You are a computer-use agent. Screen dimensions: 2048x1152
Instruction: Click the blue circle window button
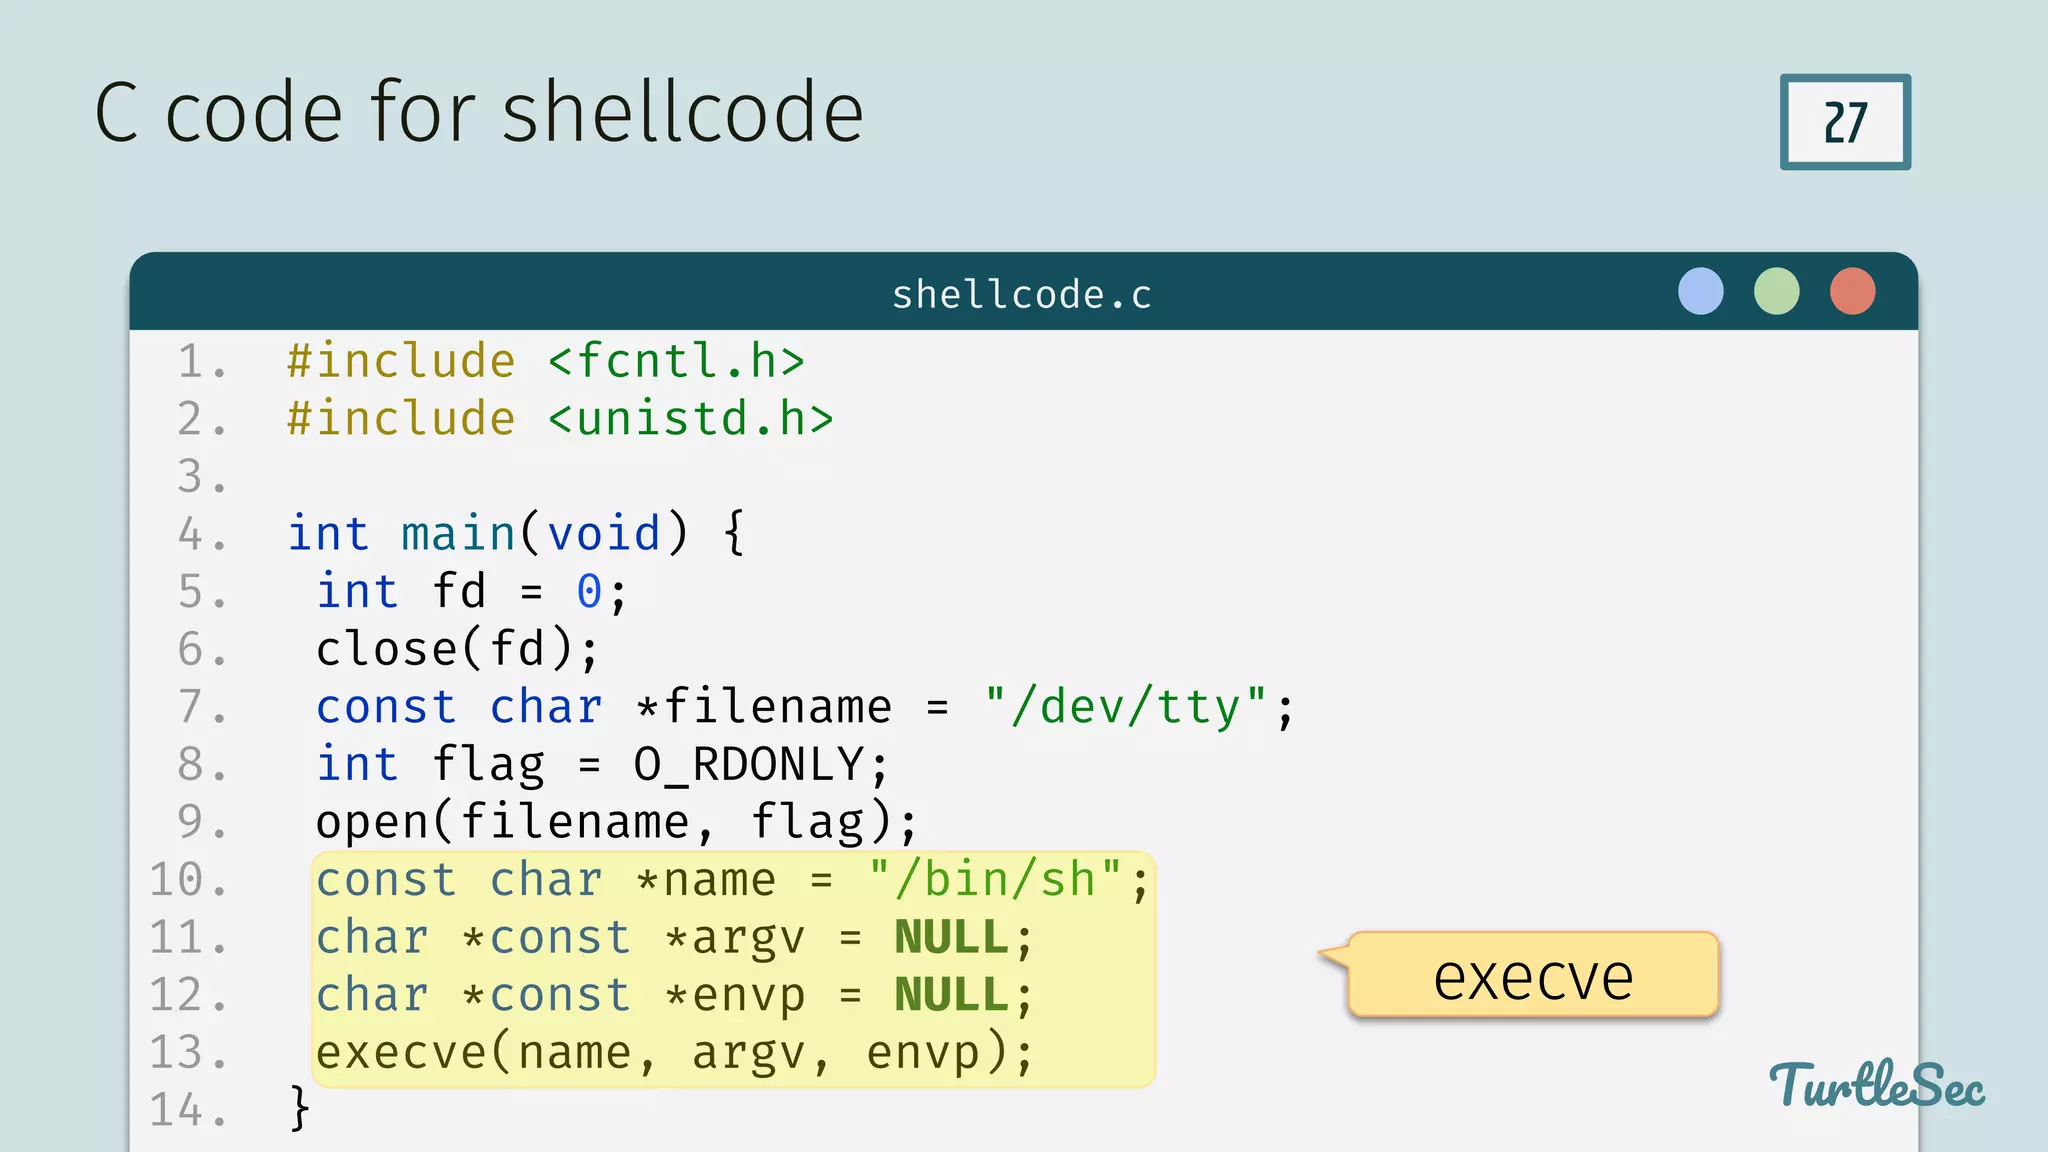pos(1700,291)
